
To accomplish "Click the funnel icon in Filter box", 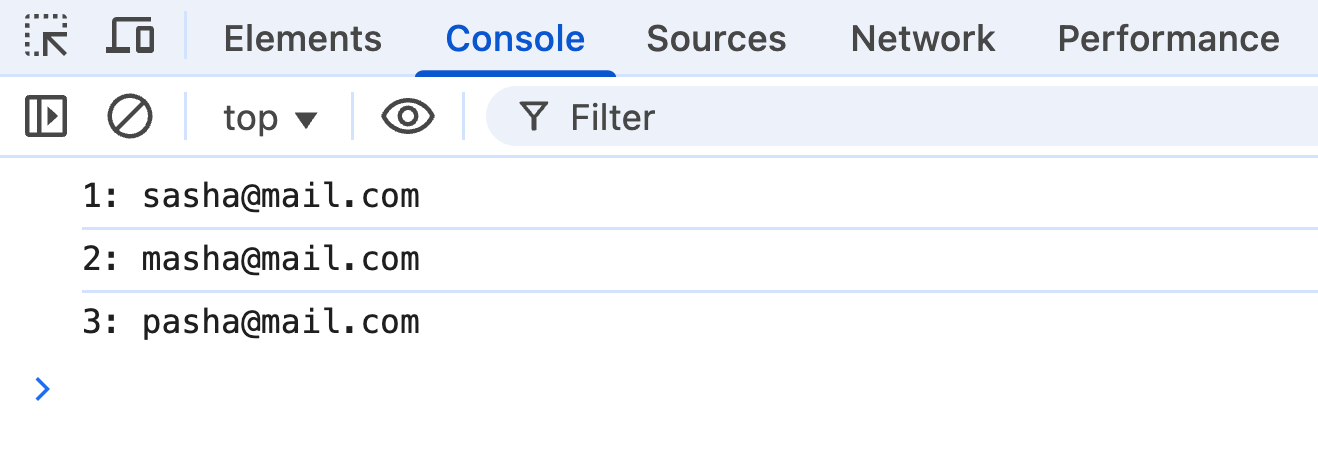I will tap(535, 118).
